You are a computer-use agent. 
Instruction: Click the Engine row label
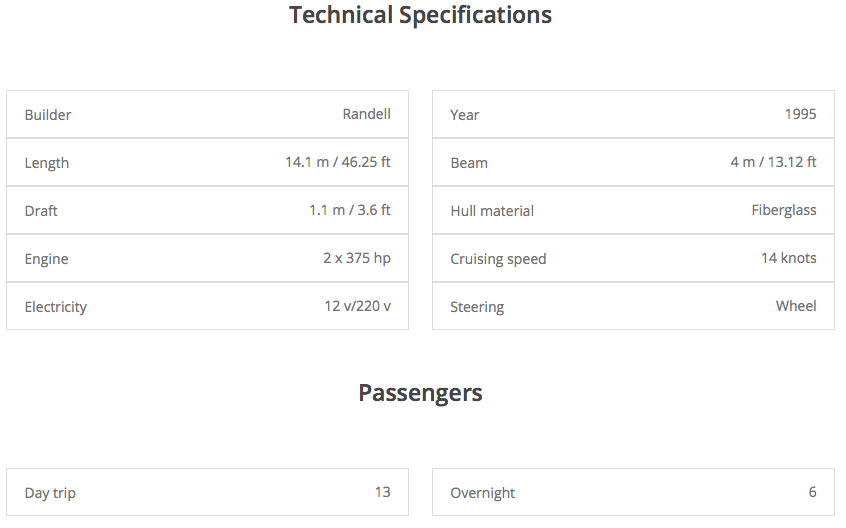tap(46, 259)
